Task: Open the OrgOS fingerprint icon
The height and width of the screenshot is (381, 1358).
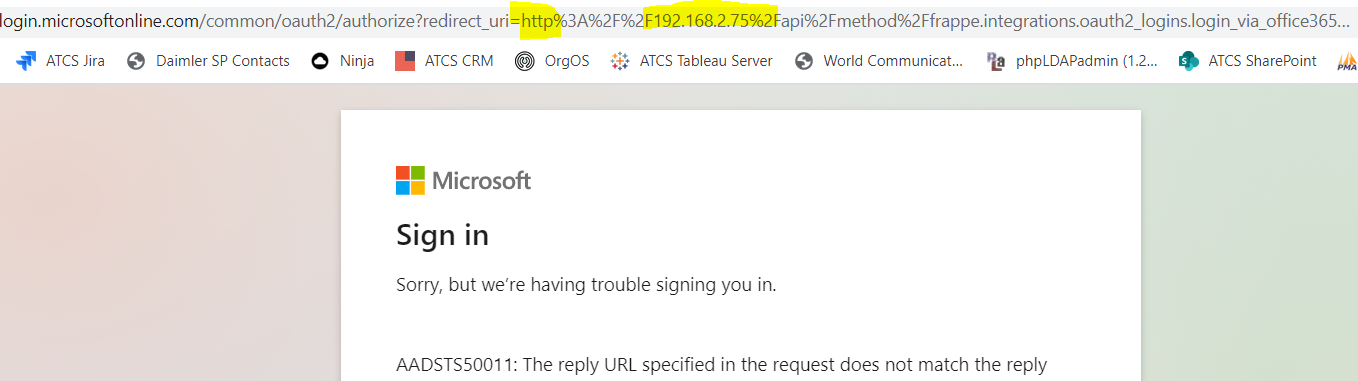Action: [x=525, y=61]
